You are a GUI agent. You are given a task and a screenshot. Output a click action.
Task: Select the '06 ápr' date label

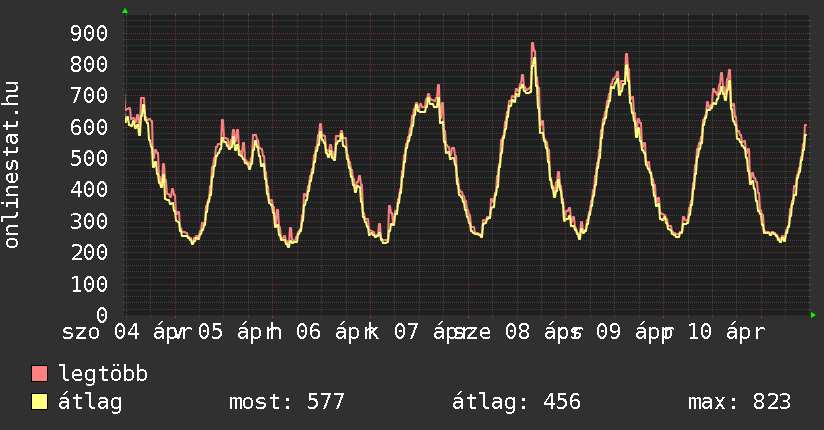click(332, 331)
